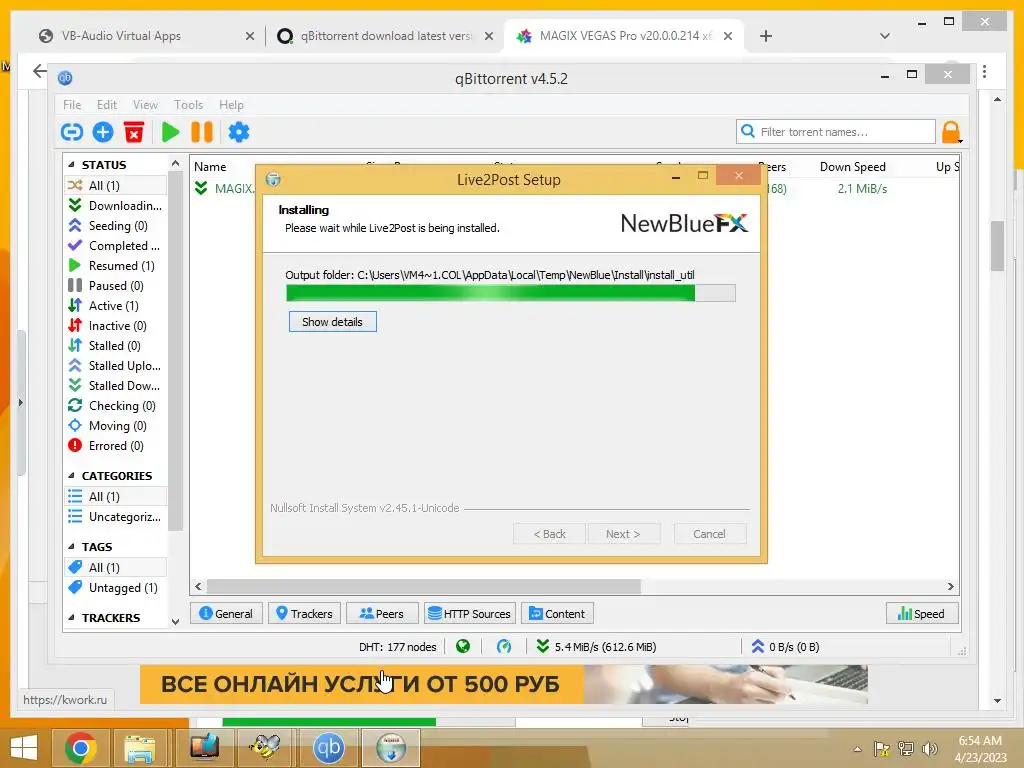This screenshot has width=1024, height=768.
Task: Open the qBittorrent Tools menu
Action: [188, 104]
